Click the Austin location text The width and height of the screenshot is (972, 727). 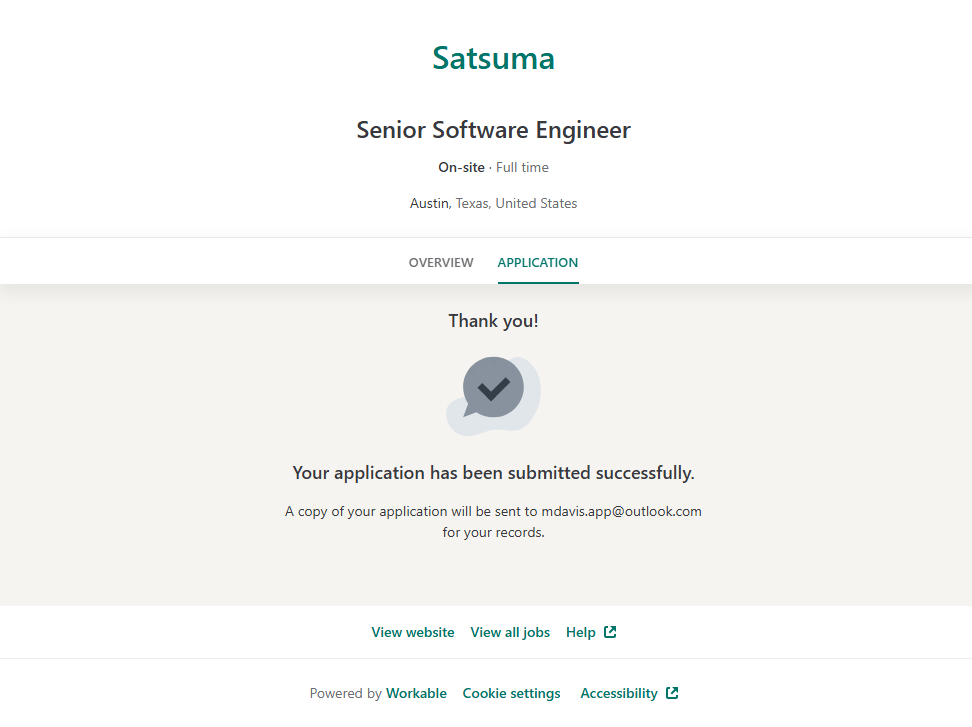(429, 204)
